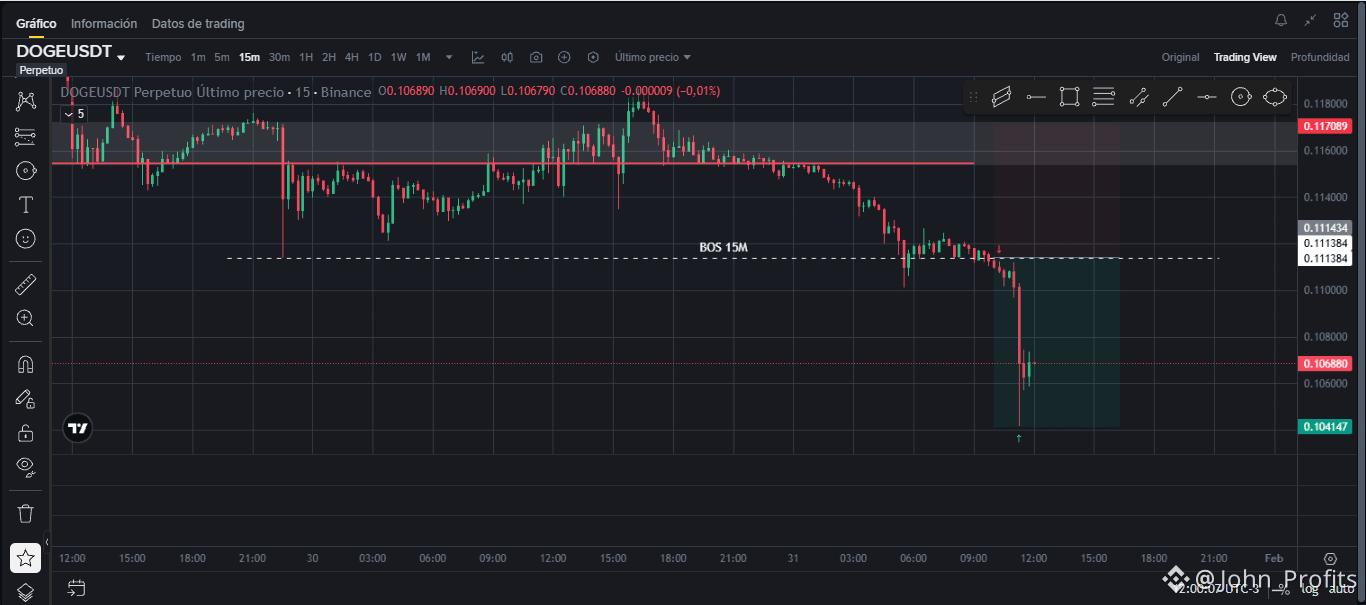Set interval to 1D
The height and width of the screenshot is (605, 1366).
point(375,57)
